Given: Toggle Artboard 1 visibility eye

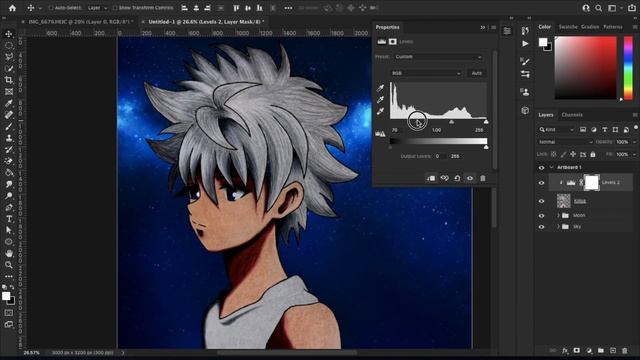Looking at the screenshot, I should coord(542,168).
